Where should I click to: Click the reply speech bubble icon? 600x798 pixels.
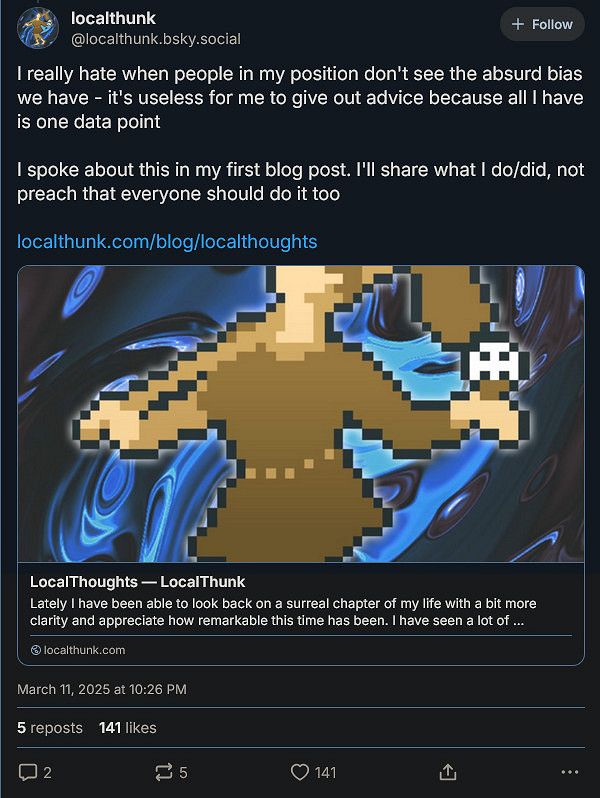[27, 772]
